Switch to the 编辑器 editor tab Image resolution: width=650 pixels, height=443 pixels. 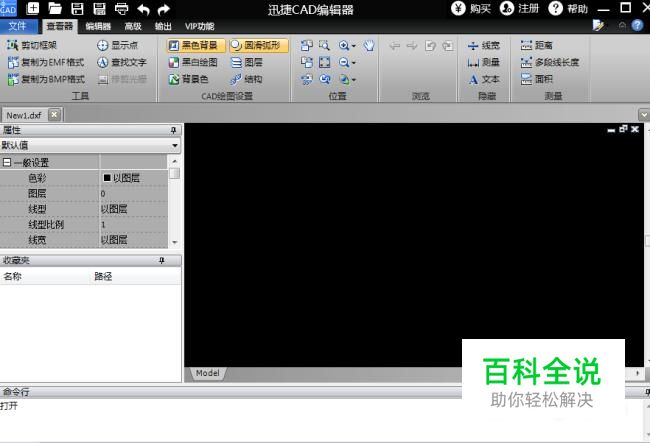point(98,26)
